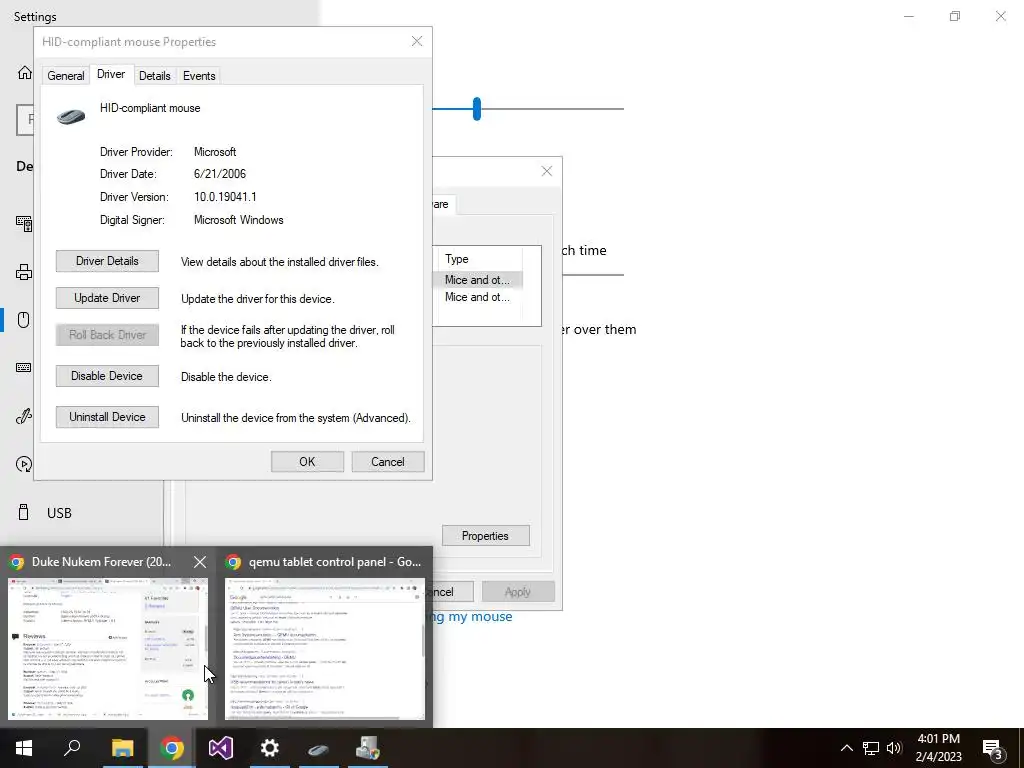
Task: Click the volume speaker tray icon
Action: 894,748
